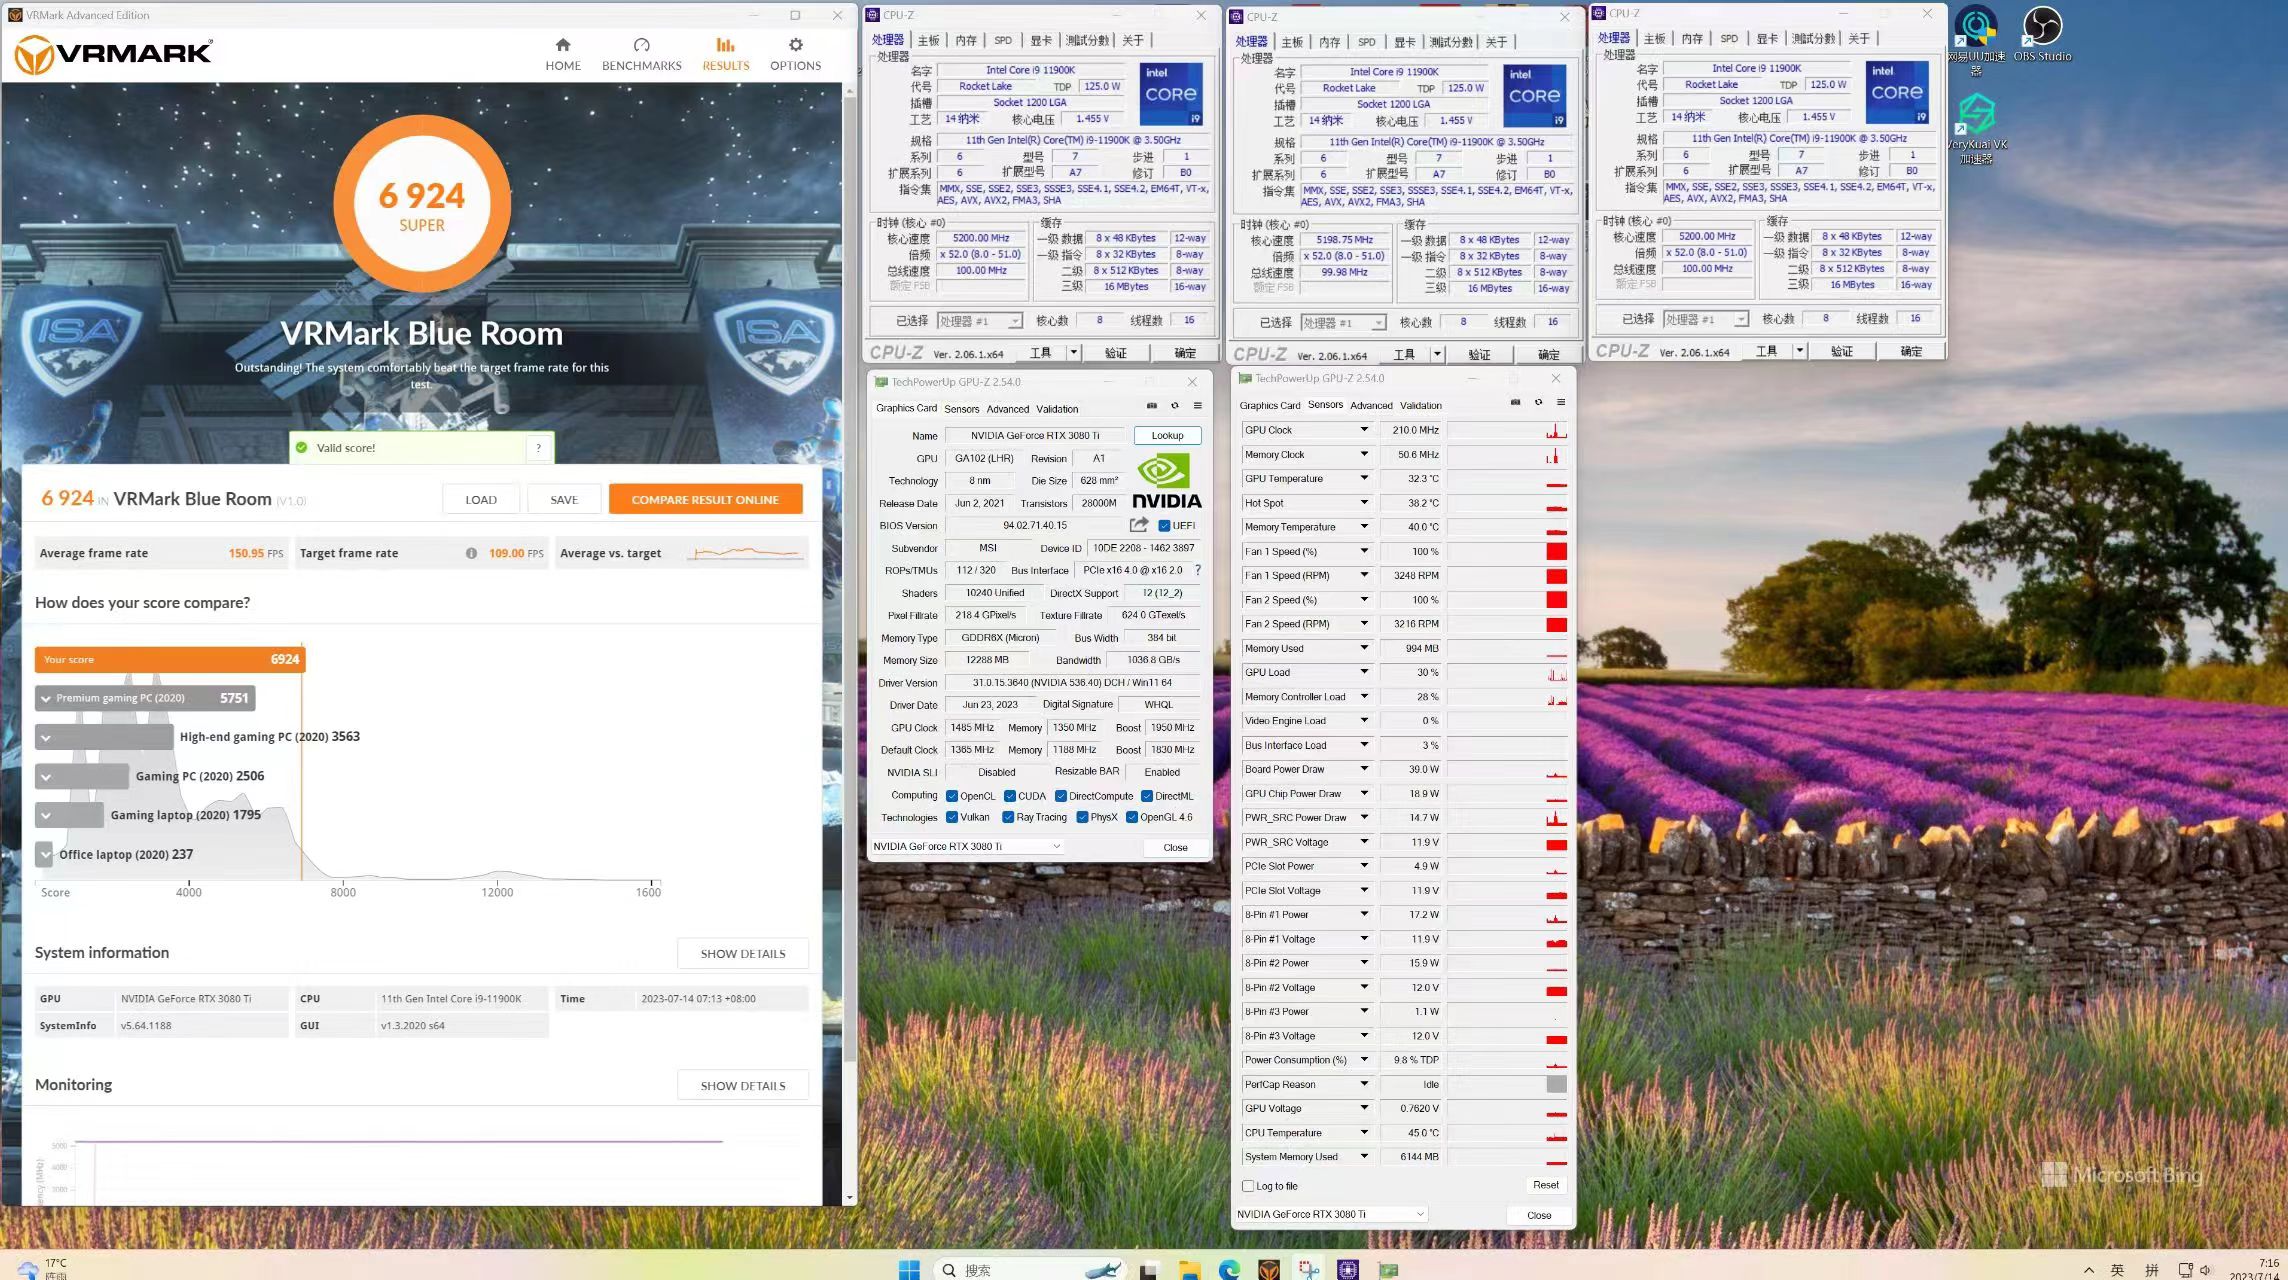Image resolution: width=2288 pixels, height=1280 pixels.
Task: Refresh sensors in GPU-Z Sensors window
Action: pyautogui.click(x=1539, y=402)
